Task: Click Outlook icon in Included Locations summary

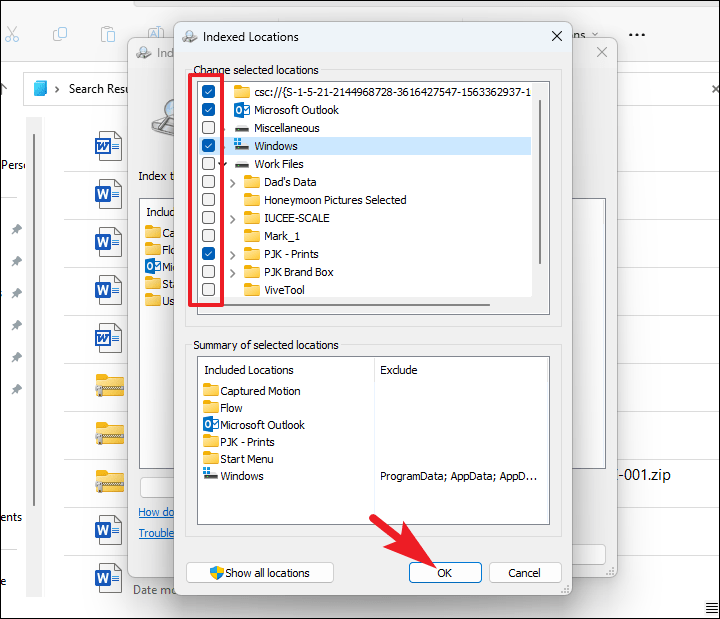Action: [211, 424]
